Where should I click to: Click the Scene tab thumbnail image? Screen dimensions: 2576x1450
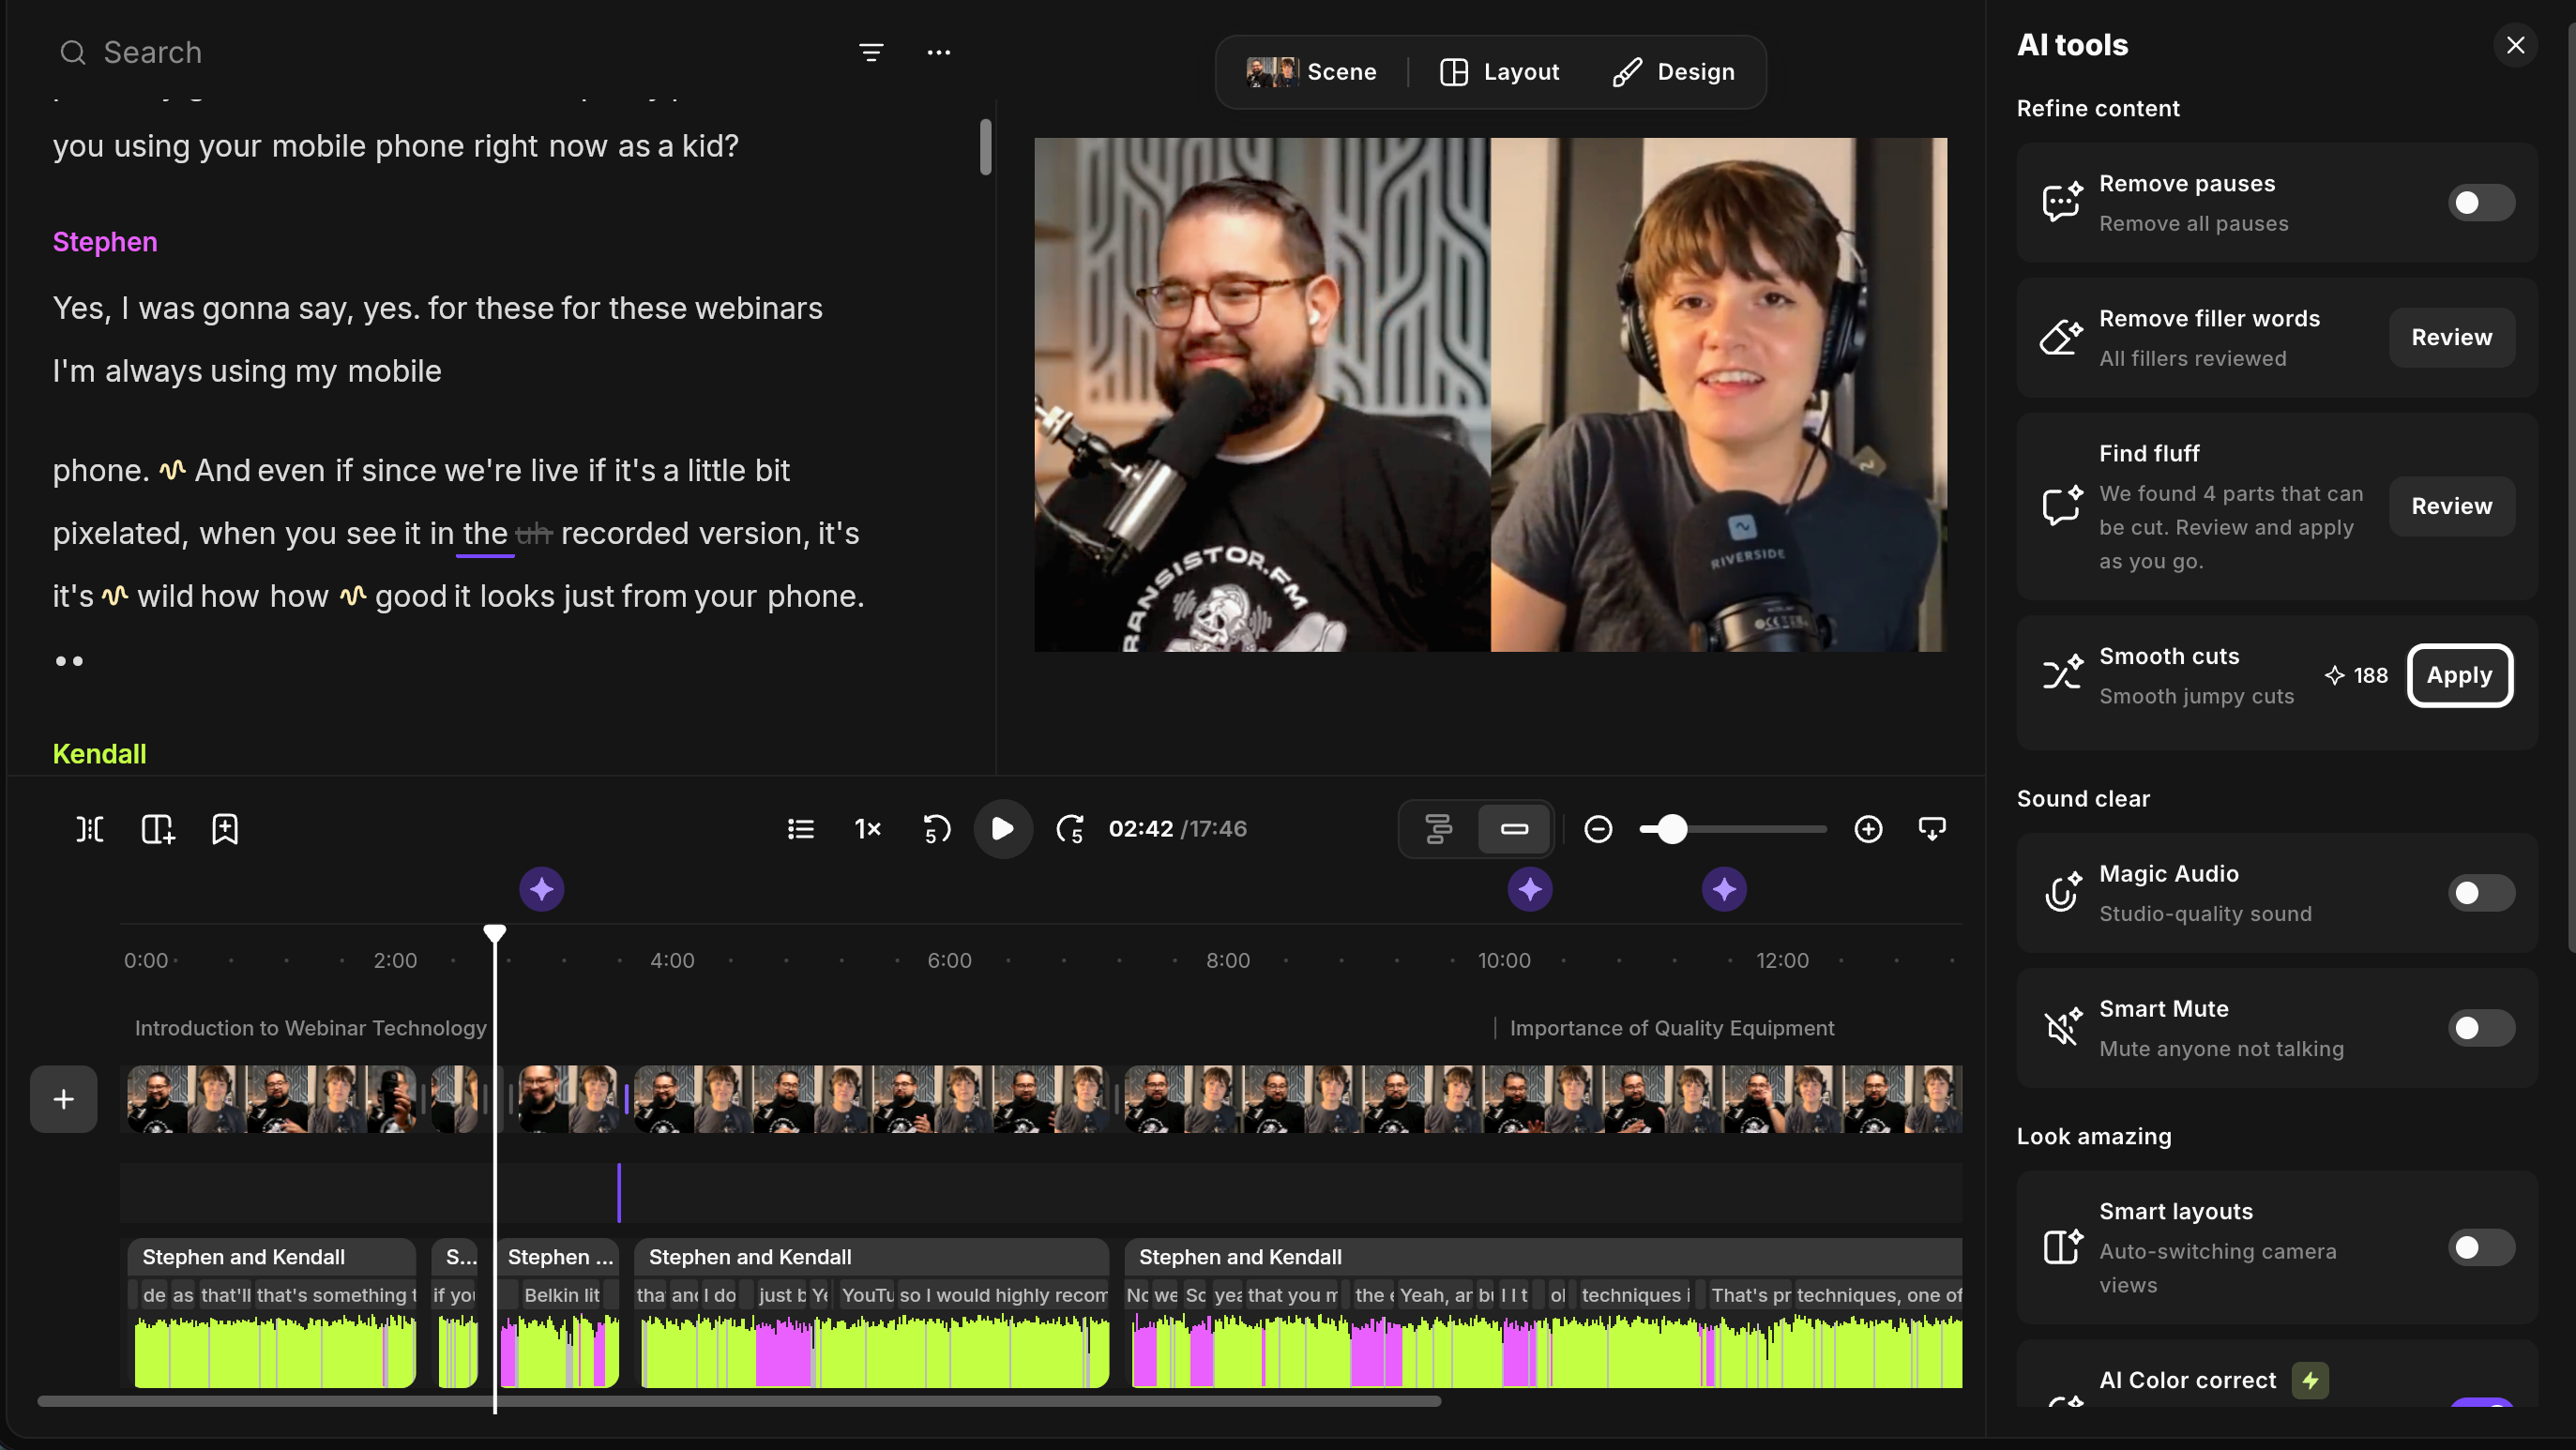click(1271, 72)
